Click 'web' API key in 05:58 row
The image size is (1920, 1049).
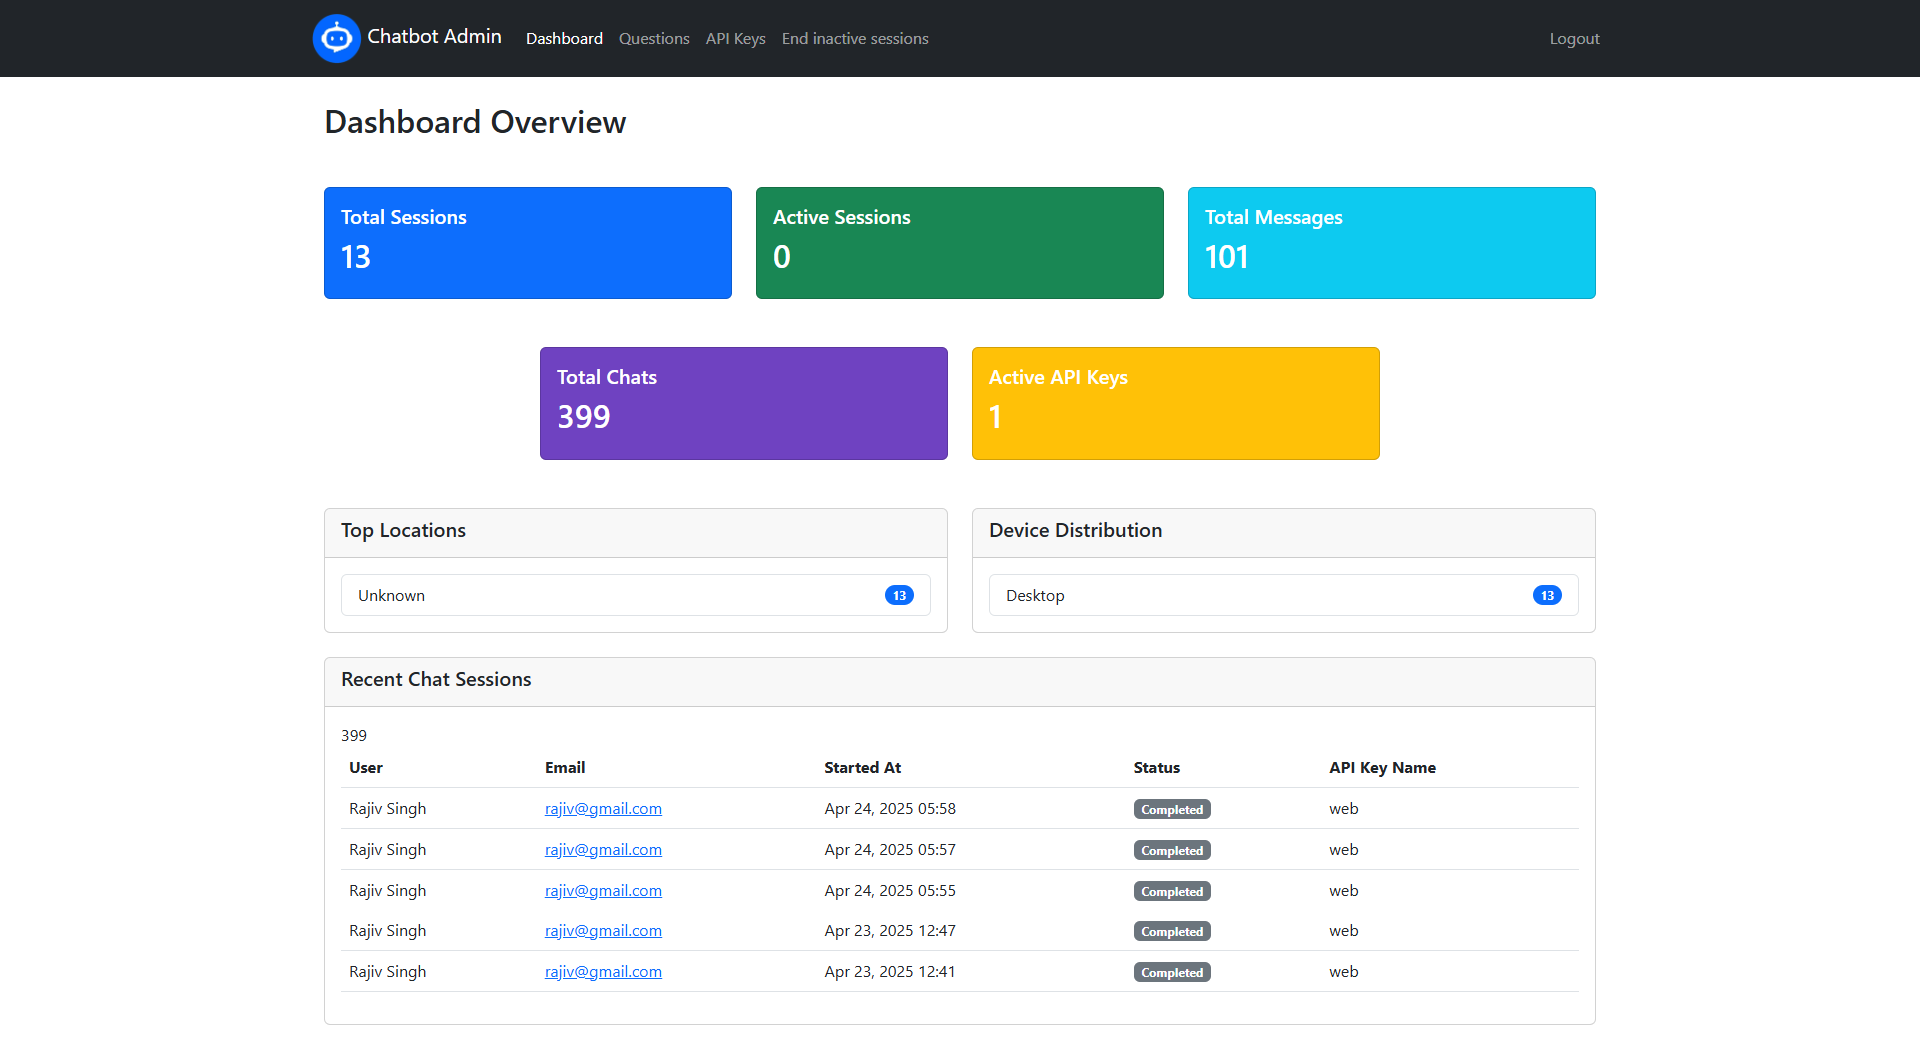coord(1343,808)
